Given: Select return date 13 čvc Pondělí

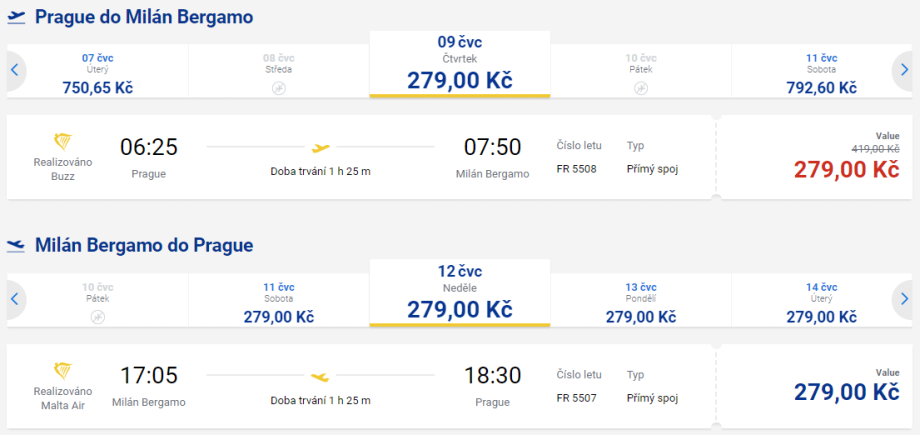Looking at the screenshot, I should coord(641,302).
